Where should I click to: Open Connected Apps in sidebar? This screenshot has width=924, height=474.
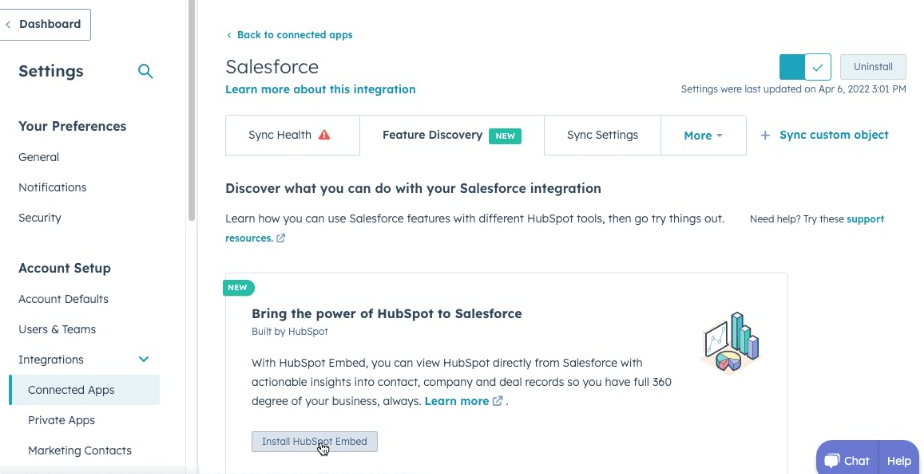71,390
